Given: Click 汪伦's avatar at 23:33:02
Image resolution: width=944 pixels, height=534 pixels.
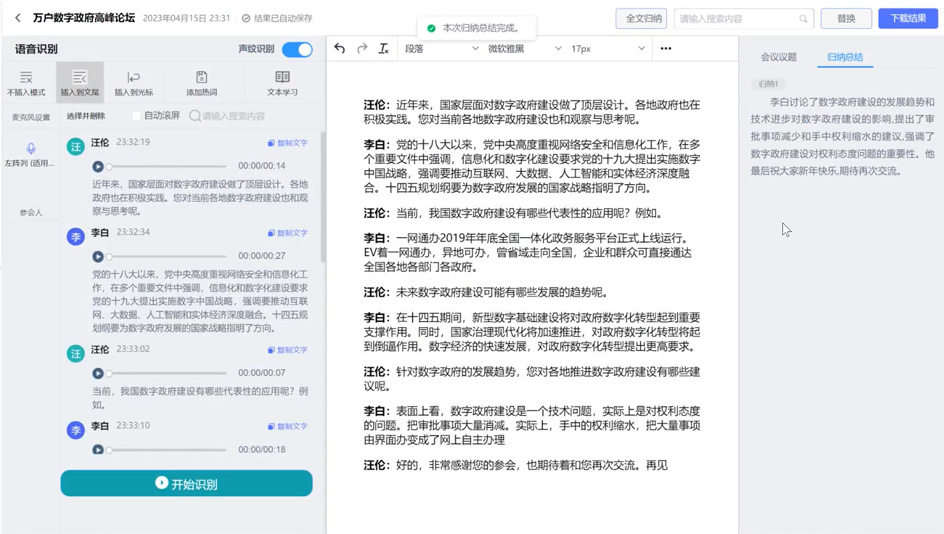Looking at the screenshot, I should (x=75, y=353).
